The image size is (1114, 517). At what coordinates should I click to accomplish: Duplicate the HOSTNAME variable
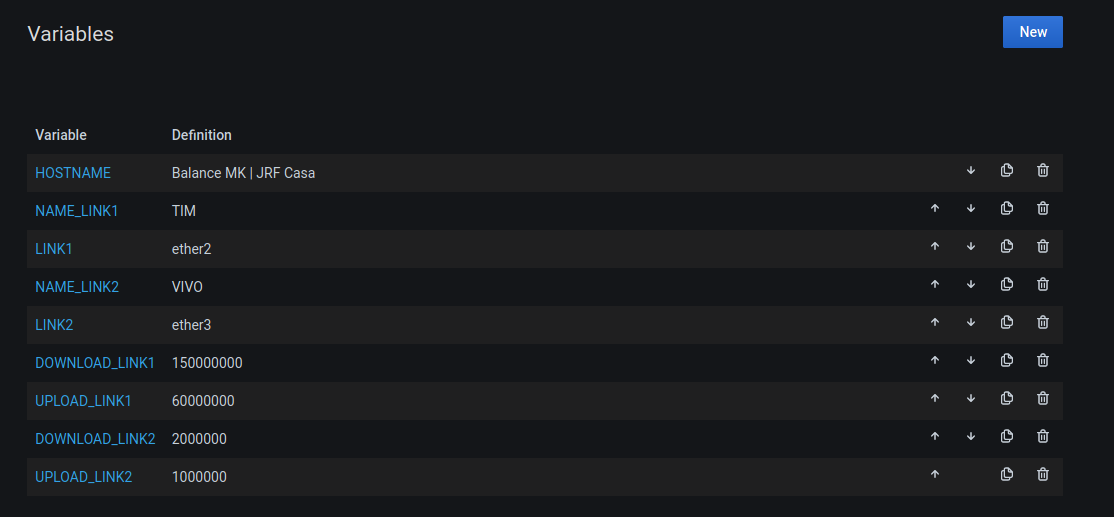(x=1007, y=171)
